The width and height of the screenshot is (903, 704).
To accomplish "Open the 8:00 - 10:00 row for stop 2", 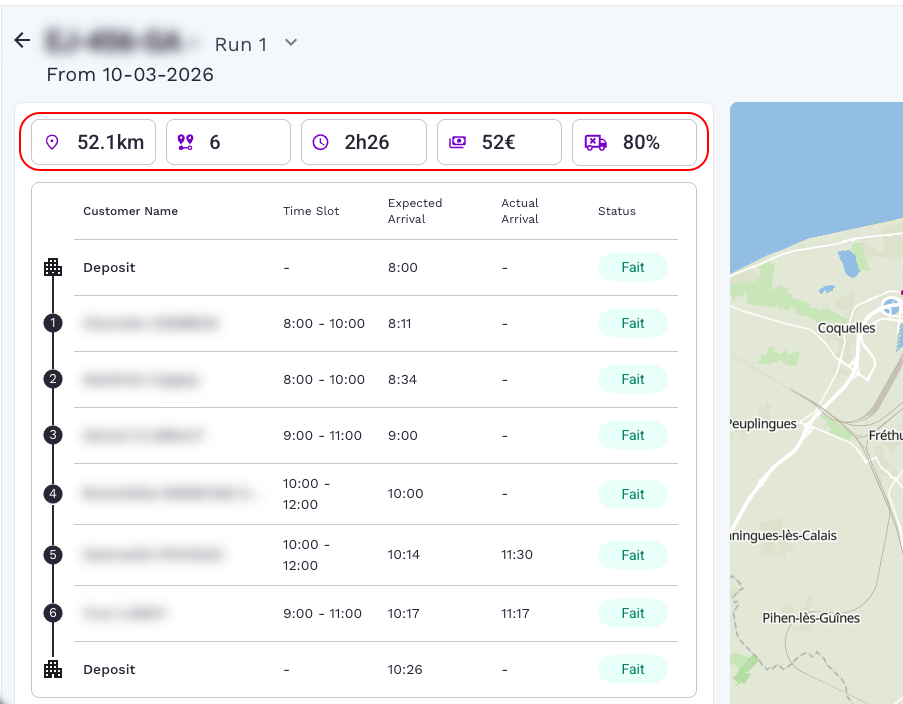I will [x=323, y=380].
